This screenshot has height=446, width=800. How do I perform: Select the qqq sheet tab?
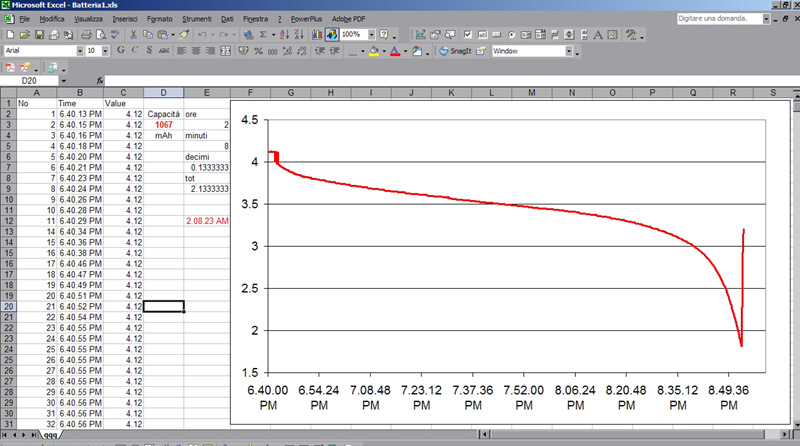(50, 435)
